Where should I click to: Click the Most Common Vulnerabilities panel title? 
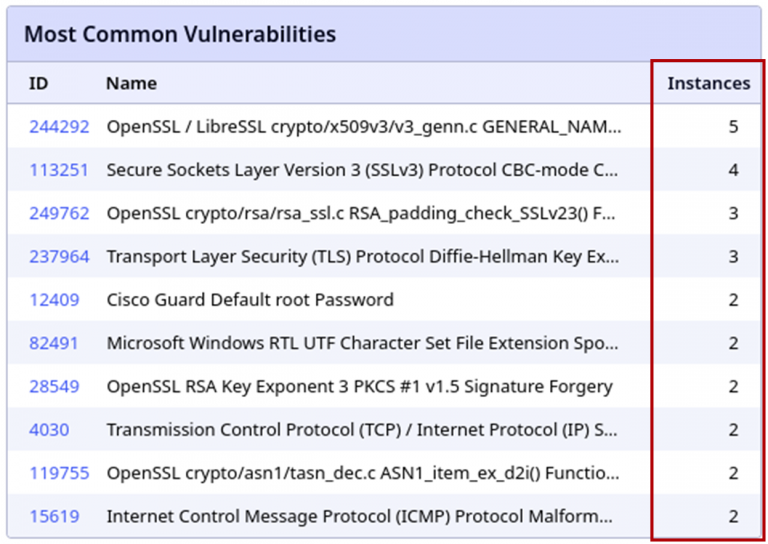[x=180, y=34]
